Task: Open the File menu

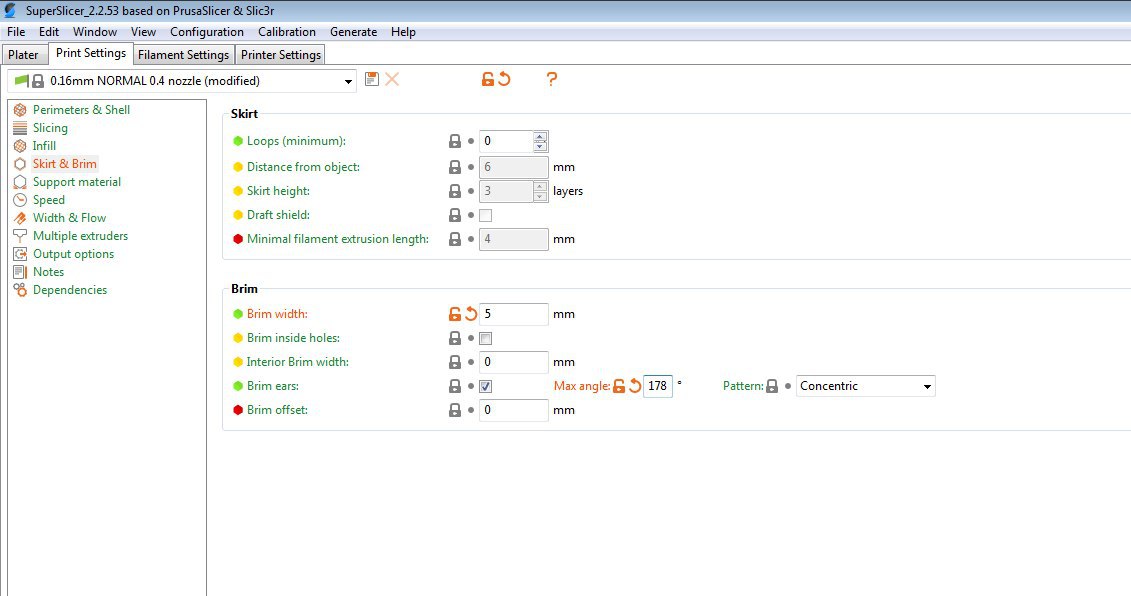Action: point(16,32)
